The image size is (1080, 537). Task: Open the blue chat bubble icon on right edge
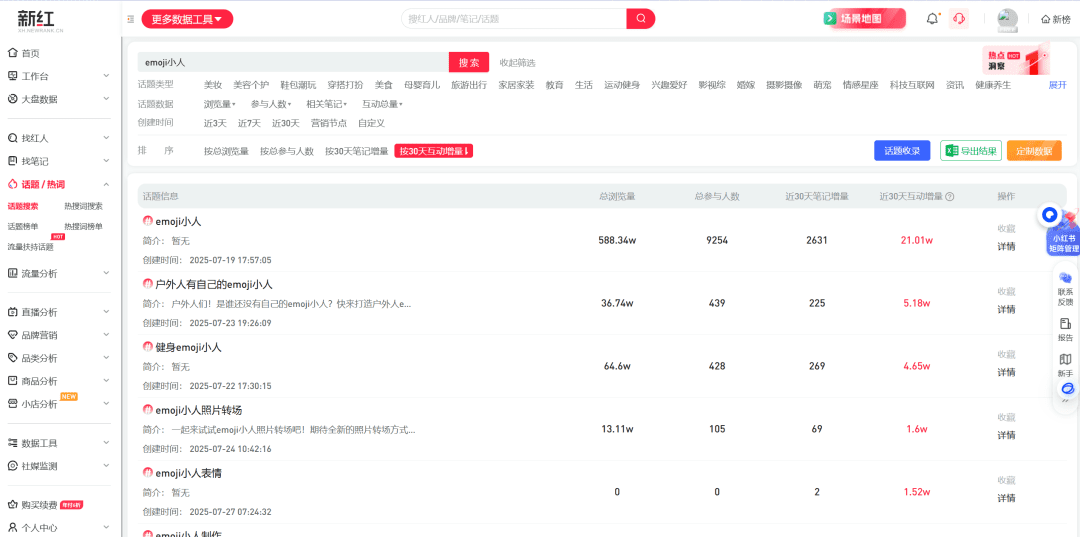coord(1050,215)
